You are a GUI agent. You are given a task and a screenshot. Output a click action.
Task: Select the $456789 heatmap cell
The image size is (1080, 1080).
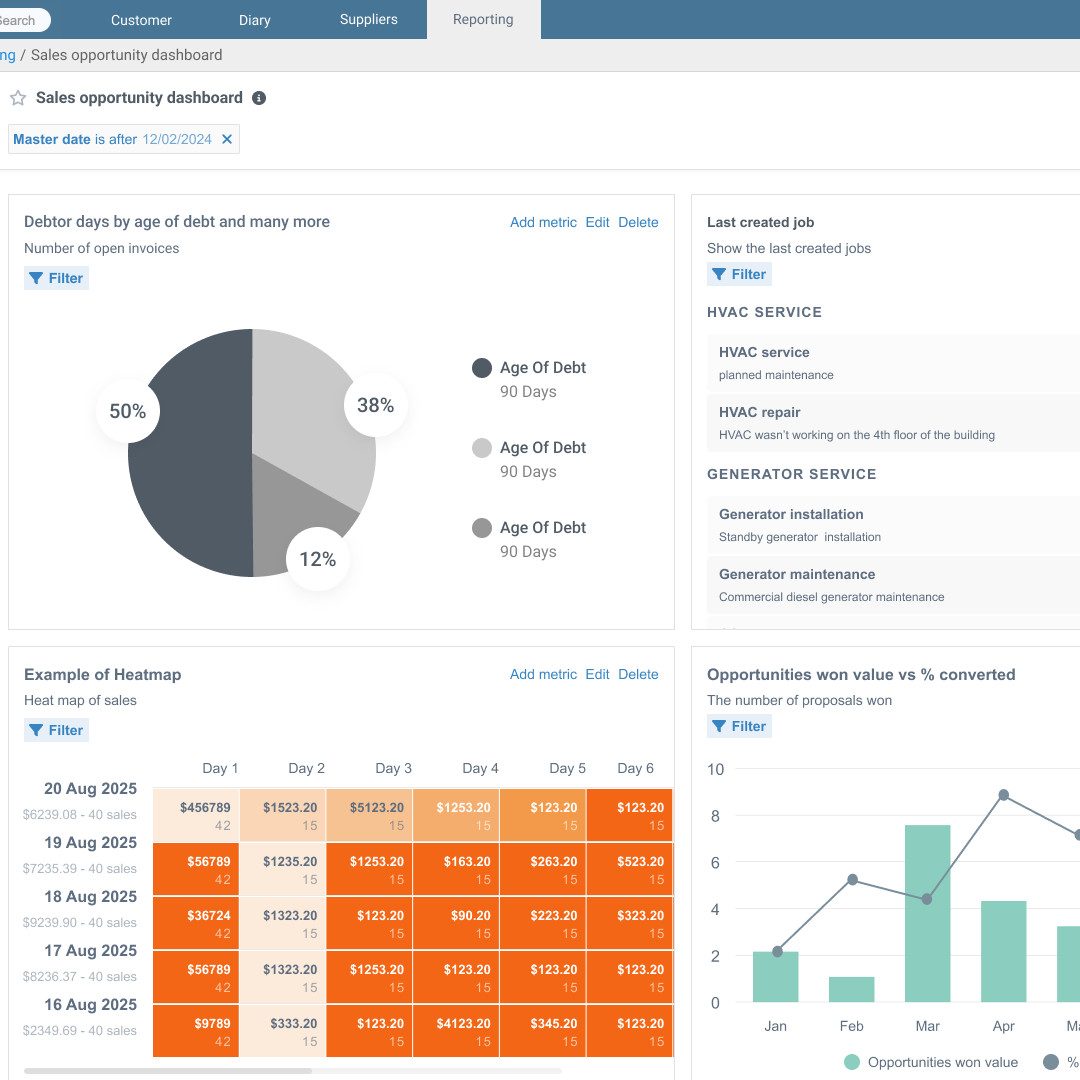tap(196, 815)
